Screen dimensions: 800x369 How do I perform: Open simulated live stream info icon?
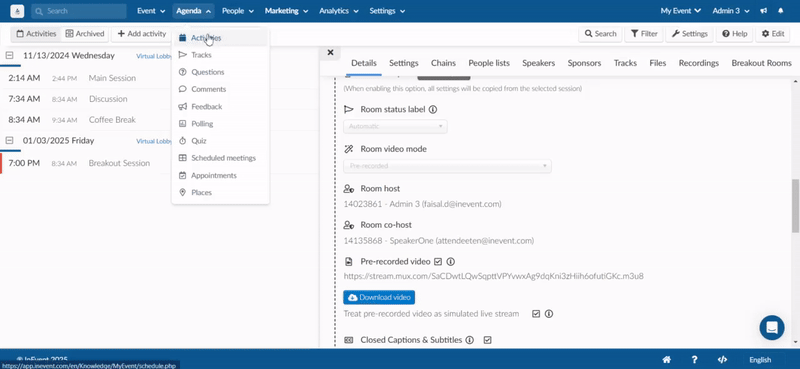(549, 314)
